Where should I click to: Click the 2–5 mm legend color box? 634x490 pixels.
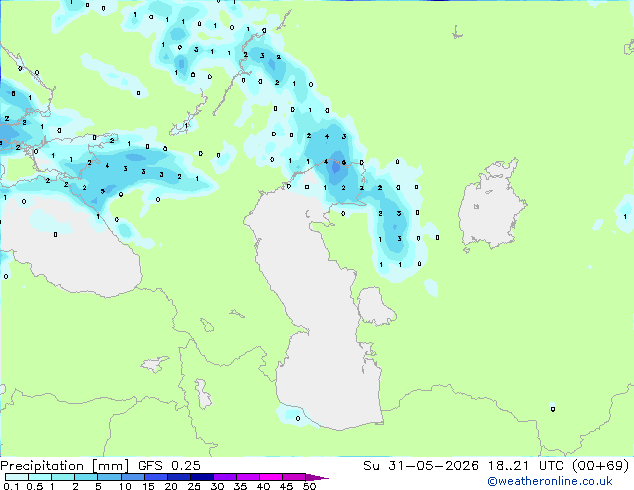click(86, 477)
